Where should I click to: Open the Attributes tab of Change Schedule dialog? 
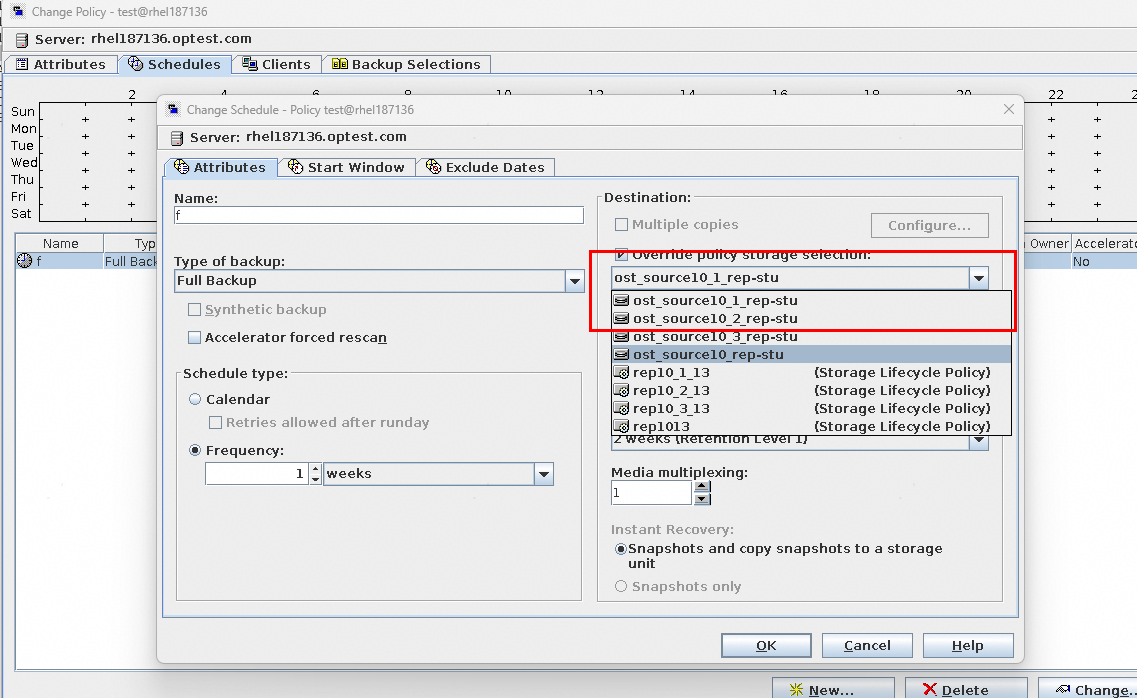(220, 167)
